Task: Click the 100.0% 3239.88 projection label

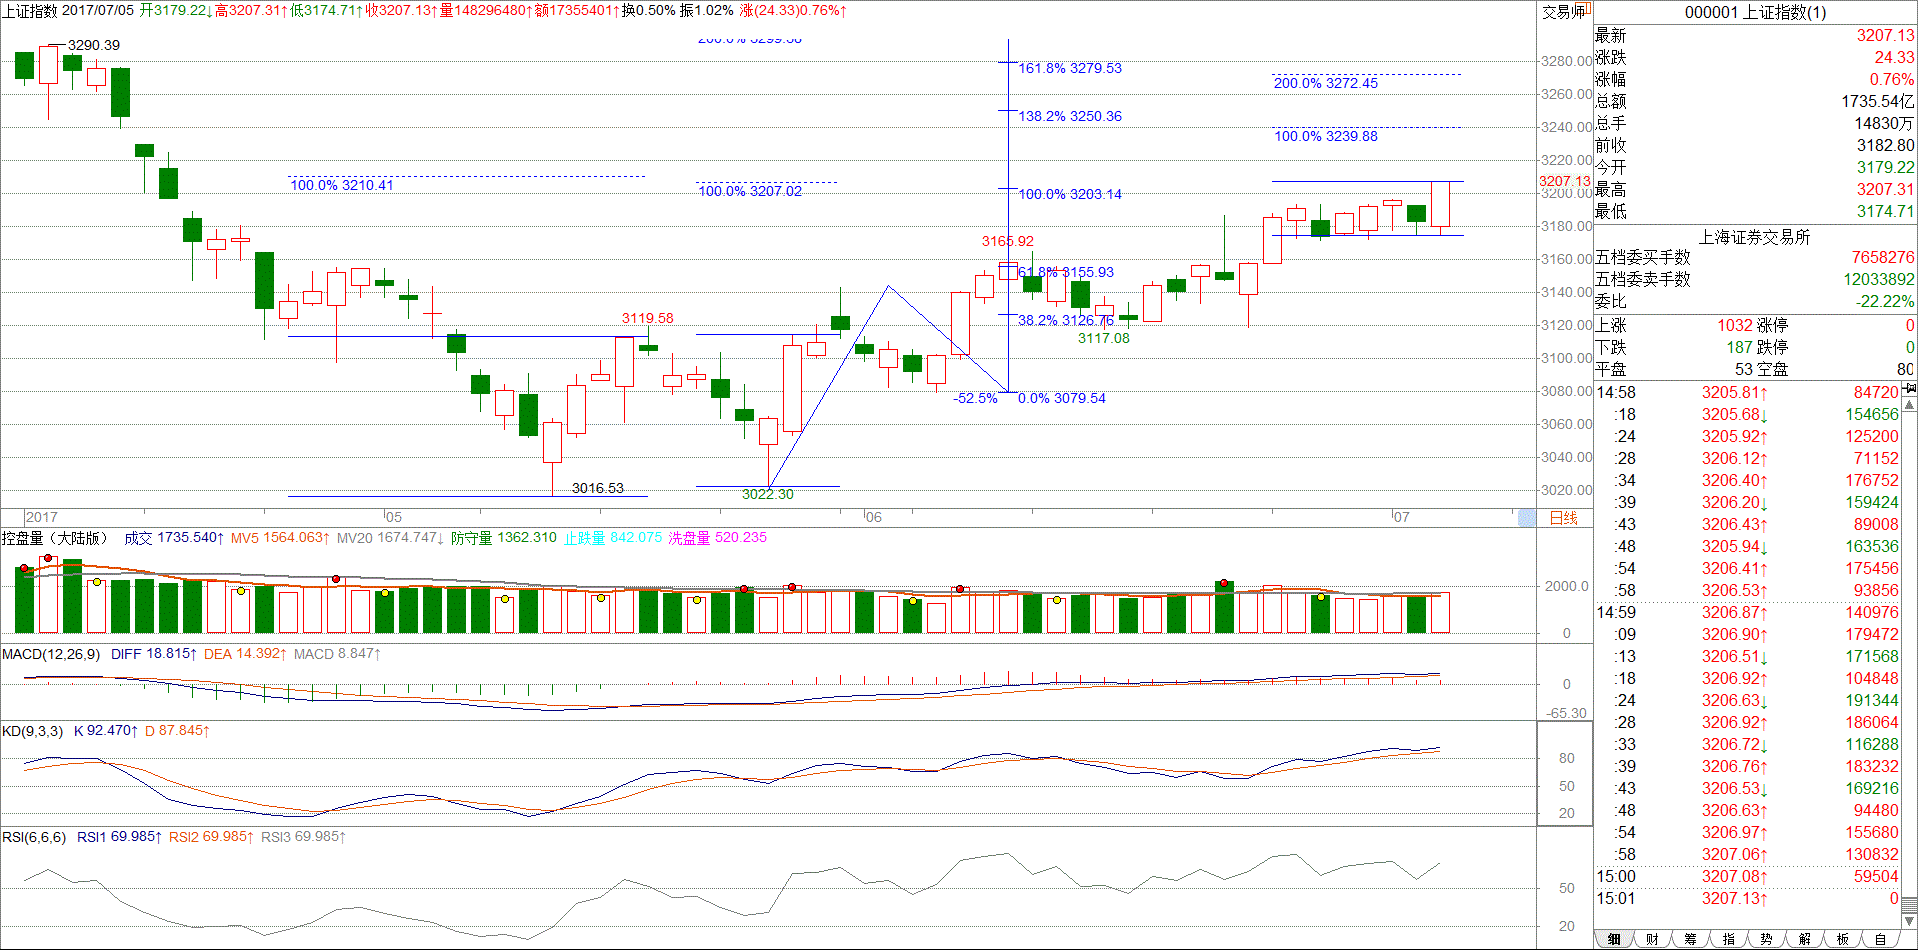Action: 1326,136
